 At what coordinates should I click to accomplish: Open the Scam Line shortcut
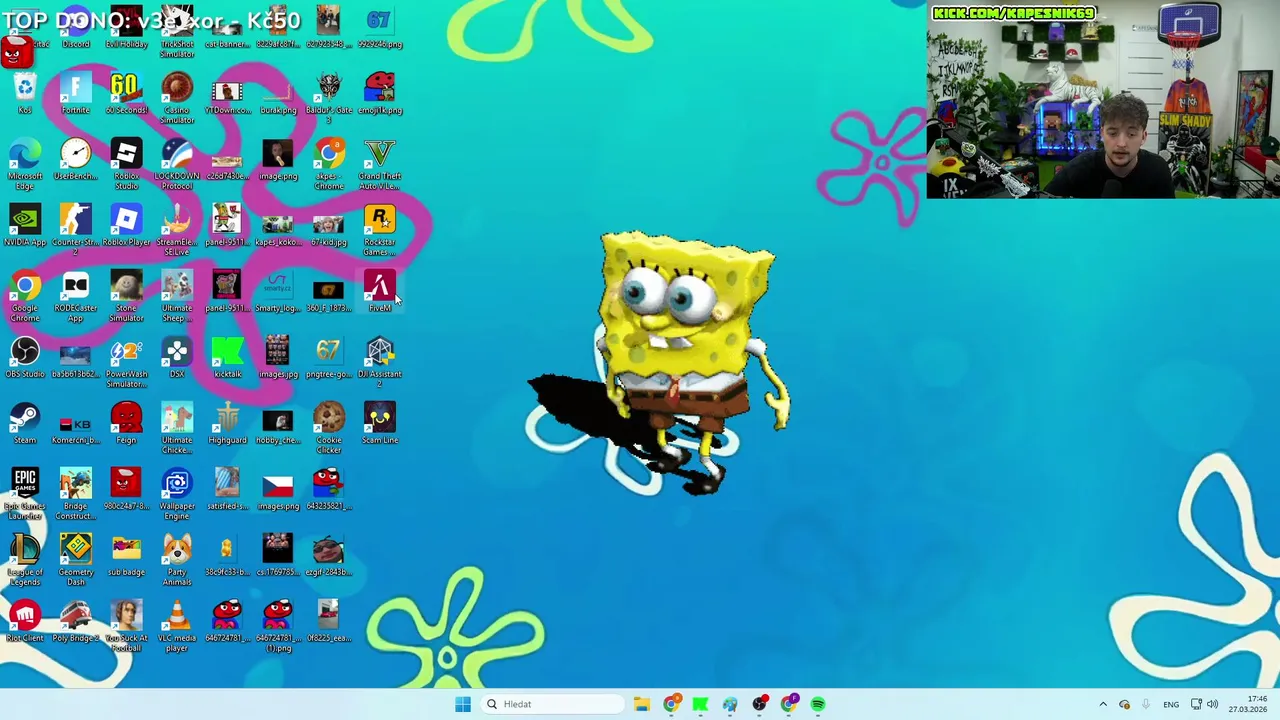tap(380, 423)
